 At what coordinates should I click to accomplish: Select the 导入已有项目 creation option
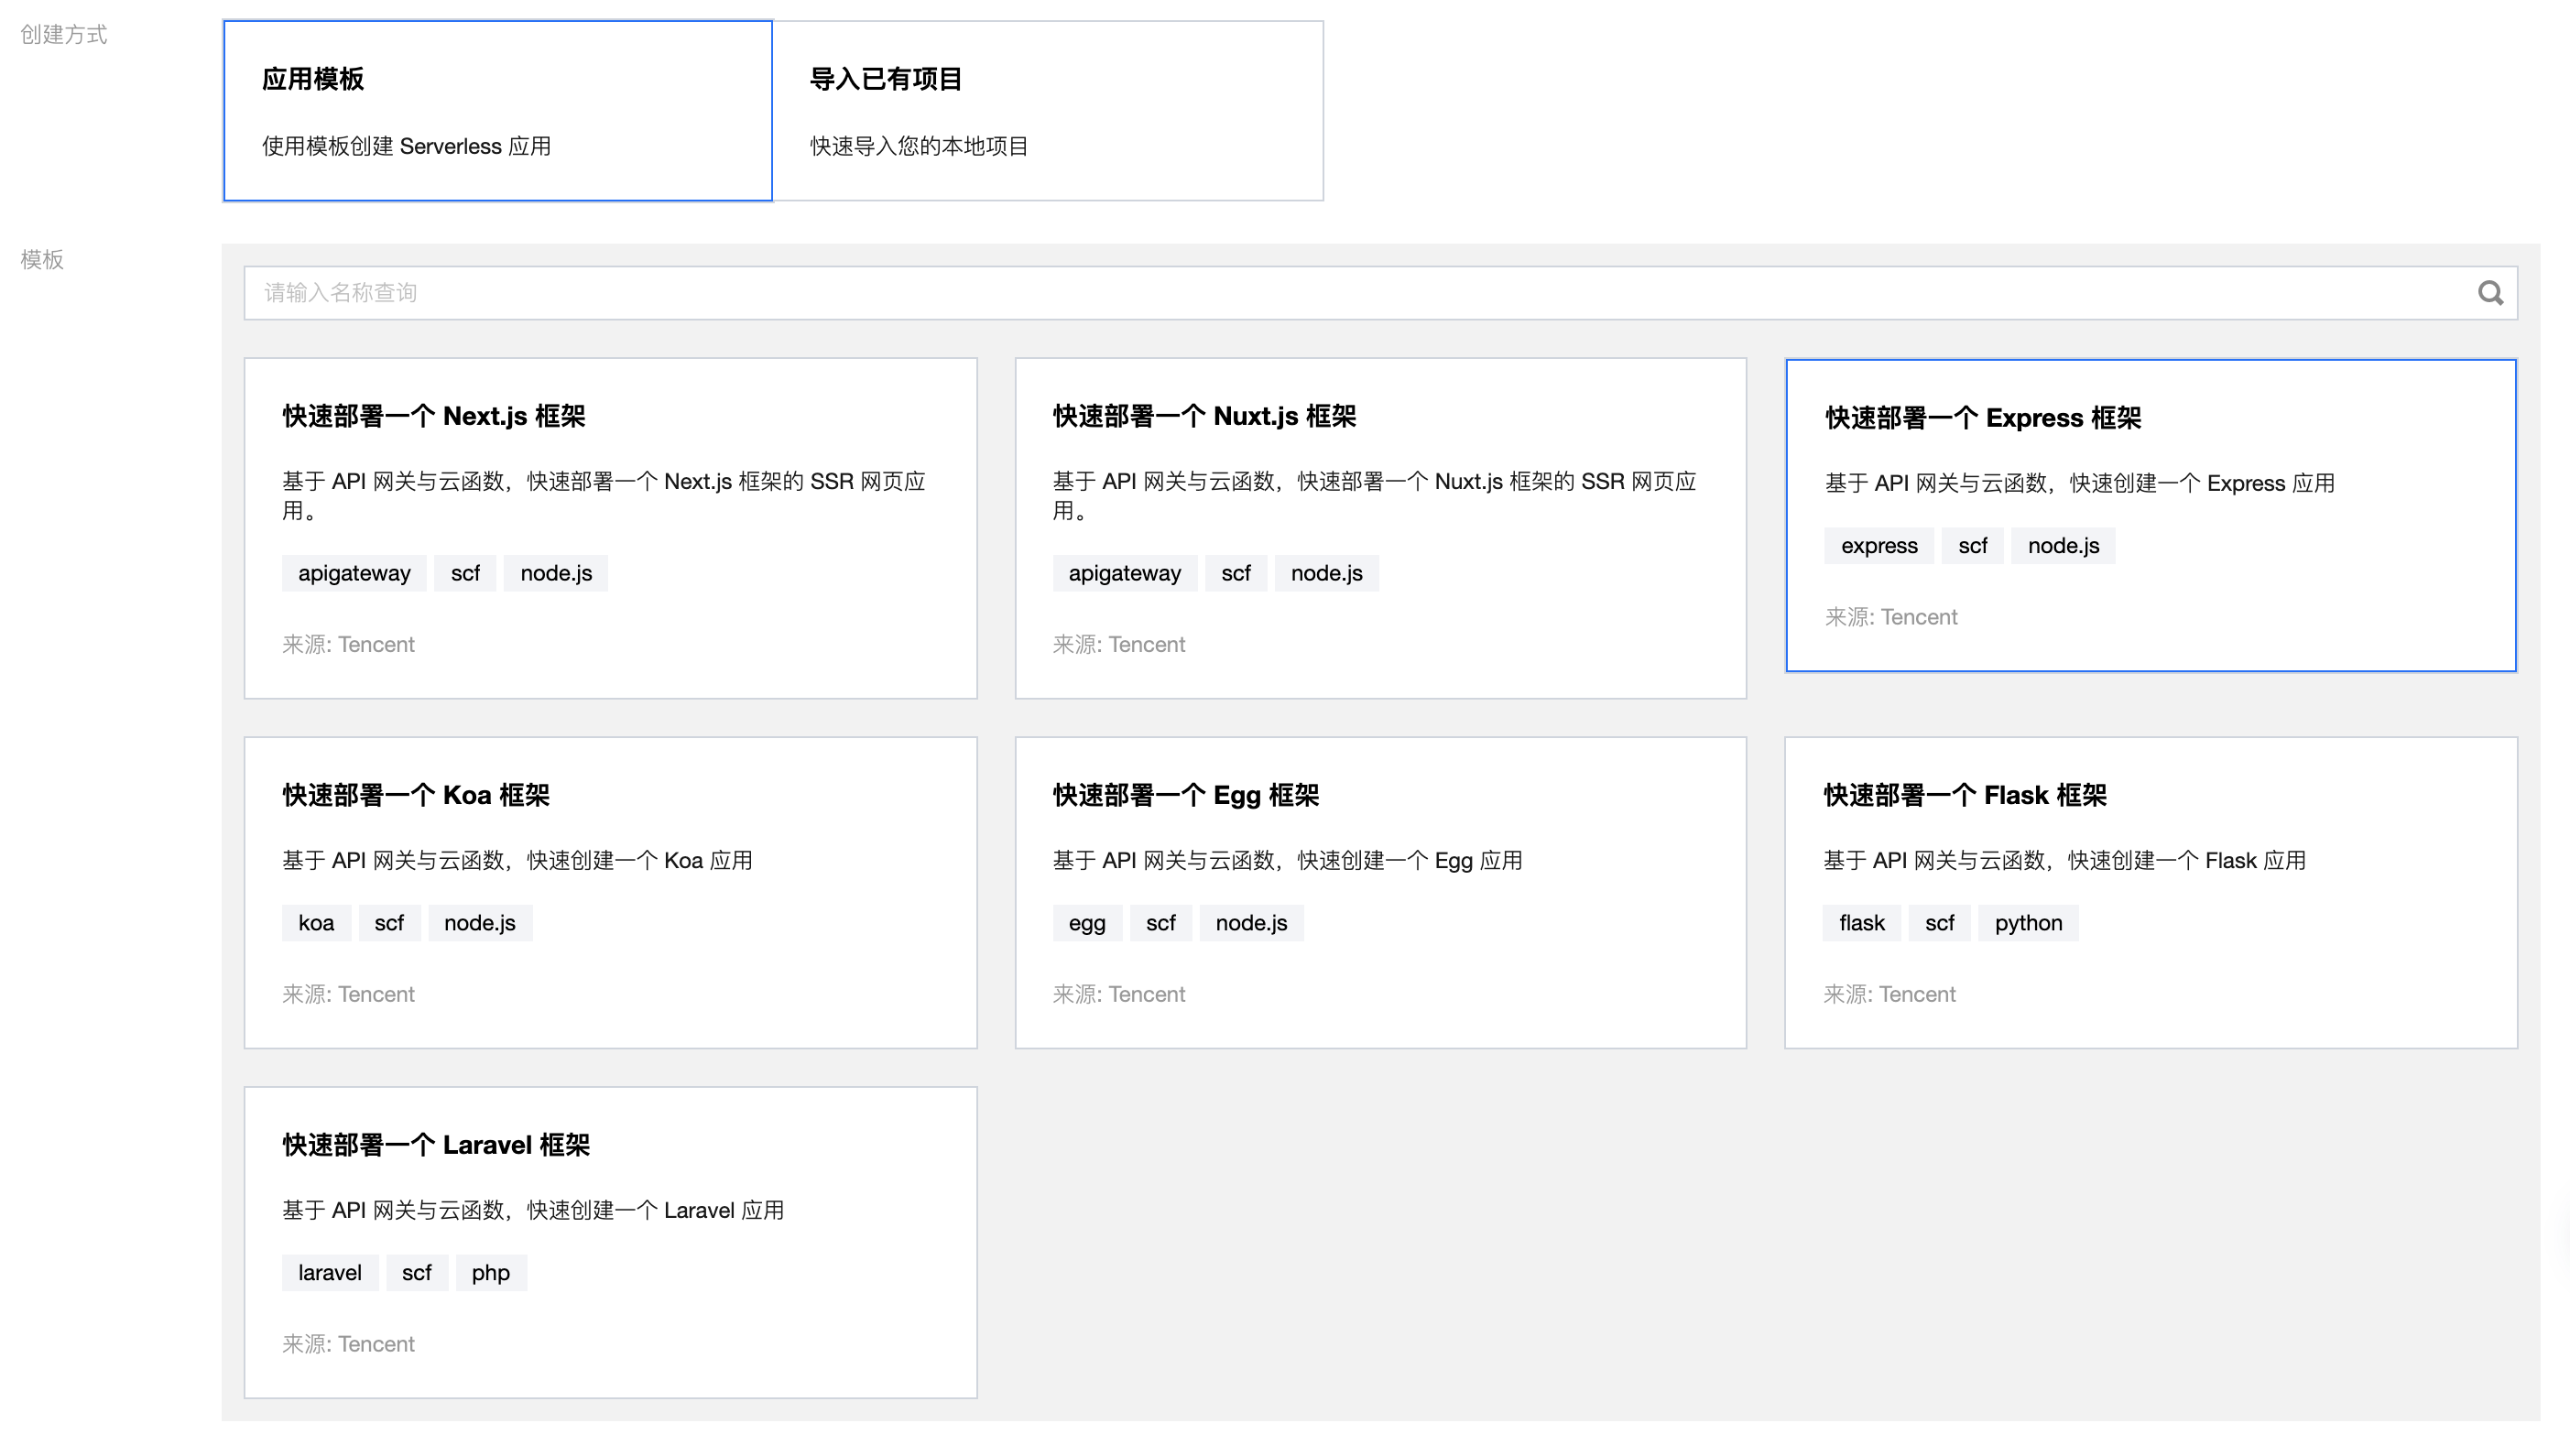pos(1047,110)
